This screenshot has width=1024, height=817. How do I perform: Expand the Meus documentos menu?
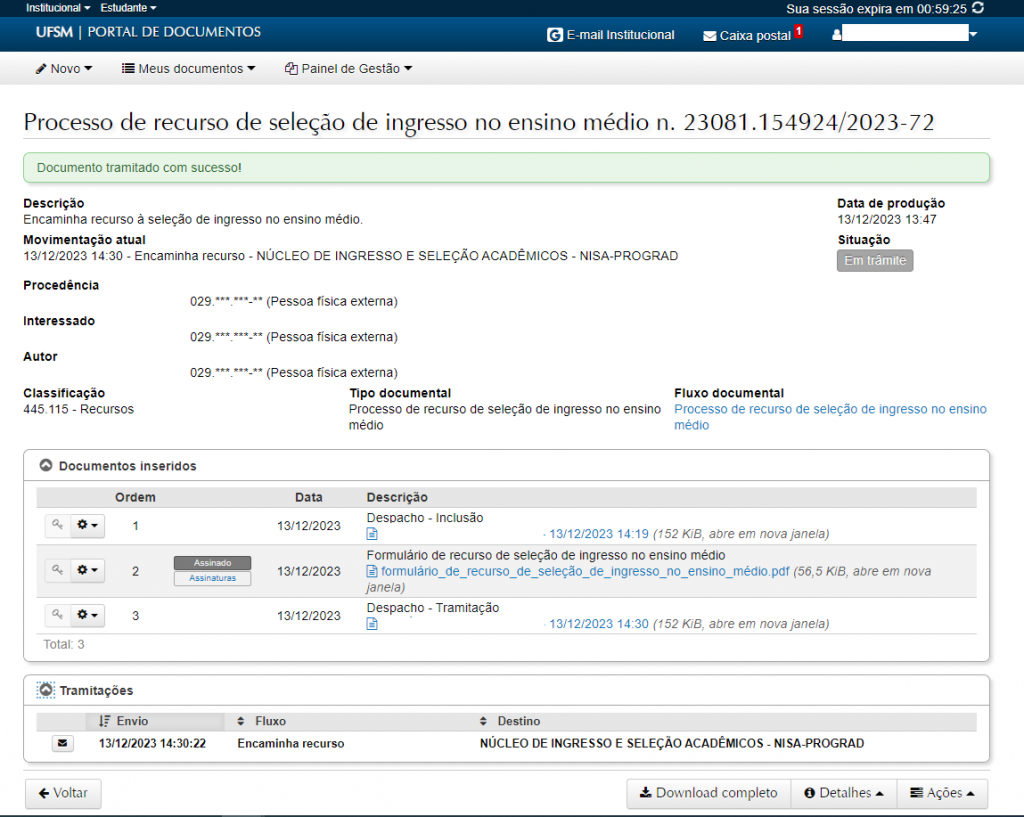point(188,69)
